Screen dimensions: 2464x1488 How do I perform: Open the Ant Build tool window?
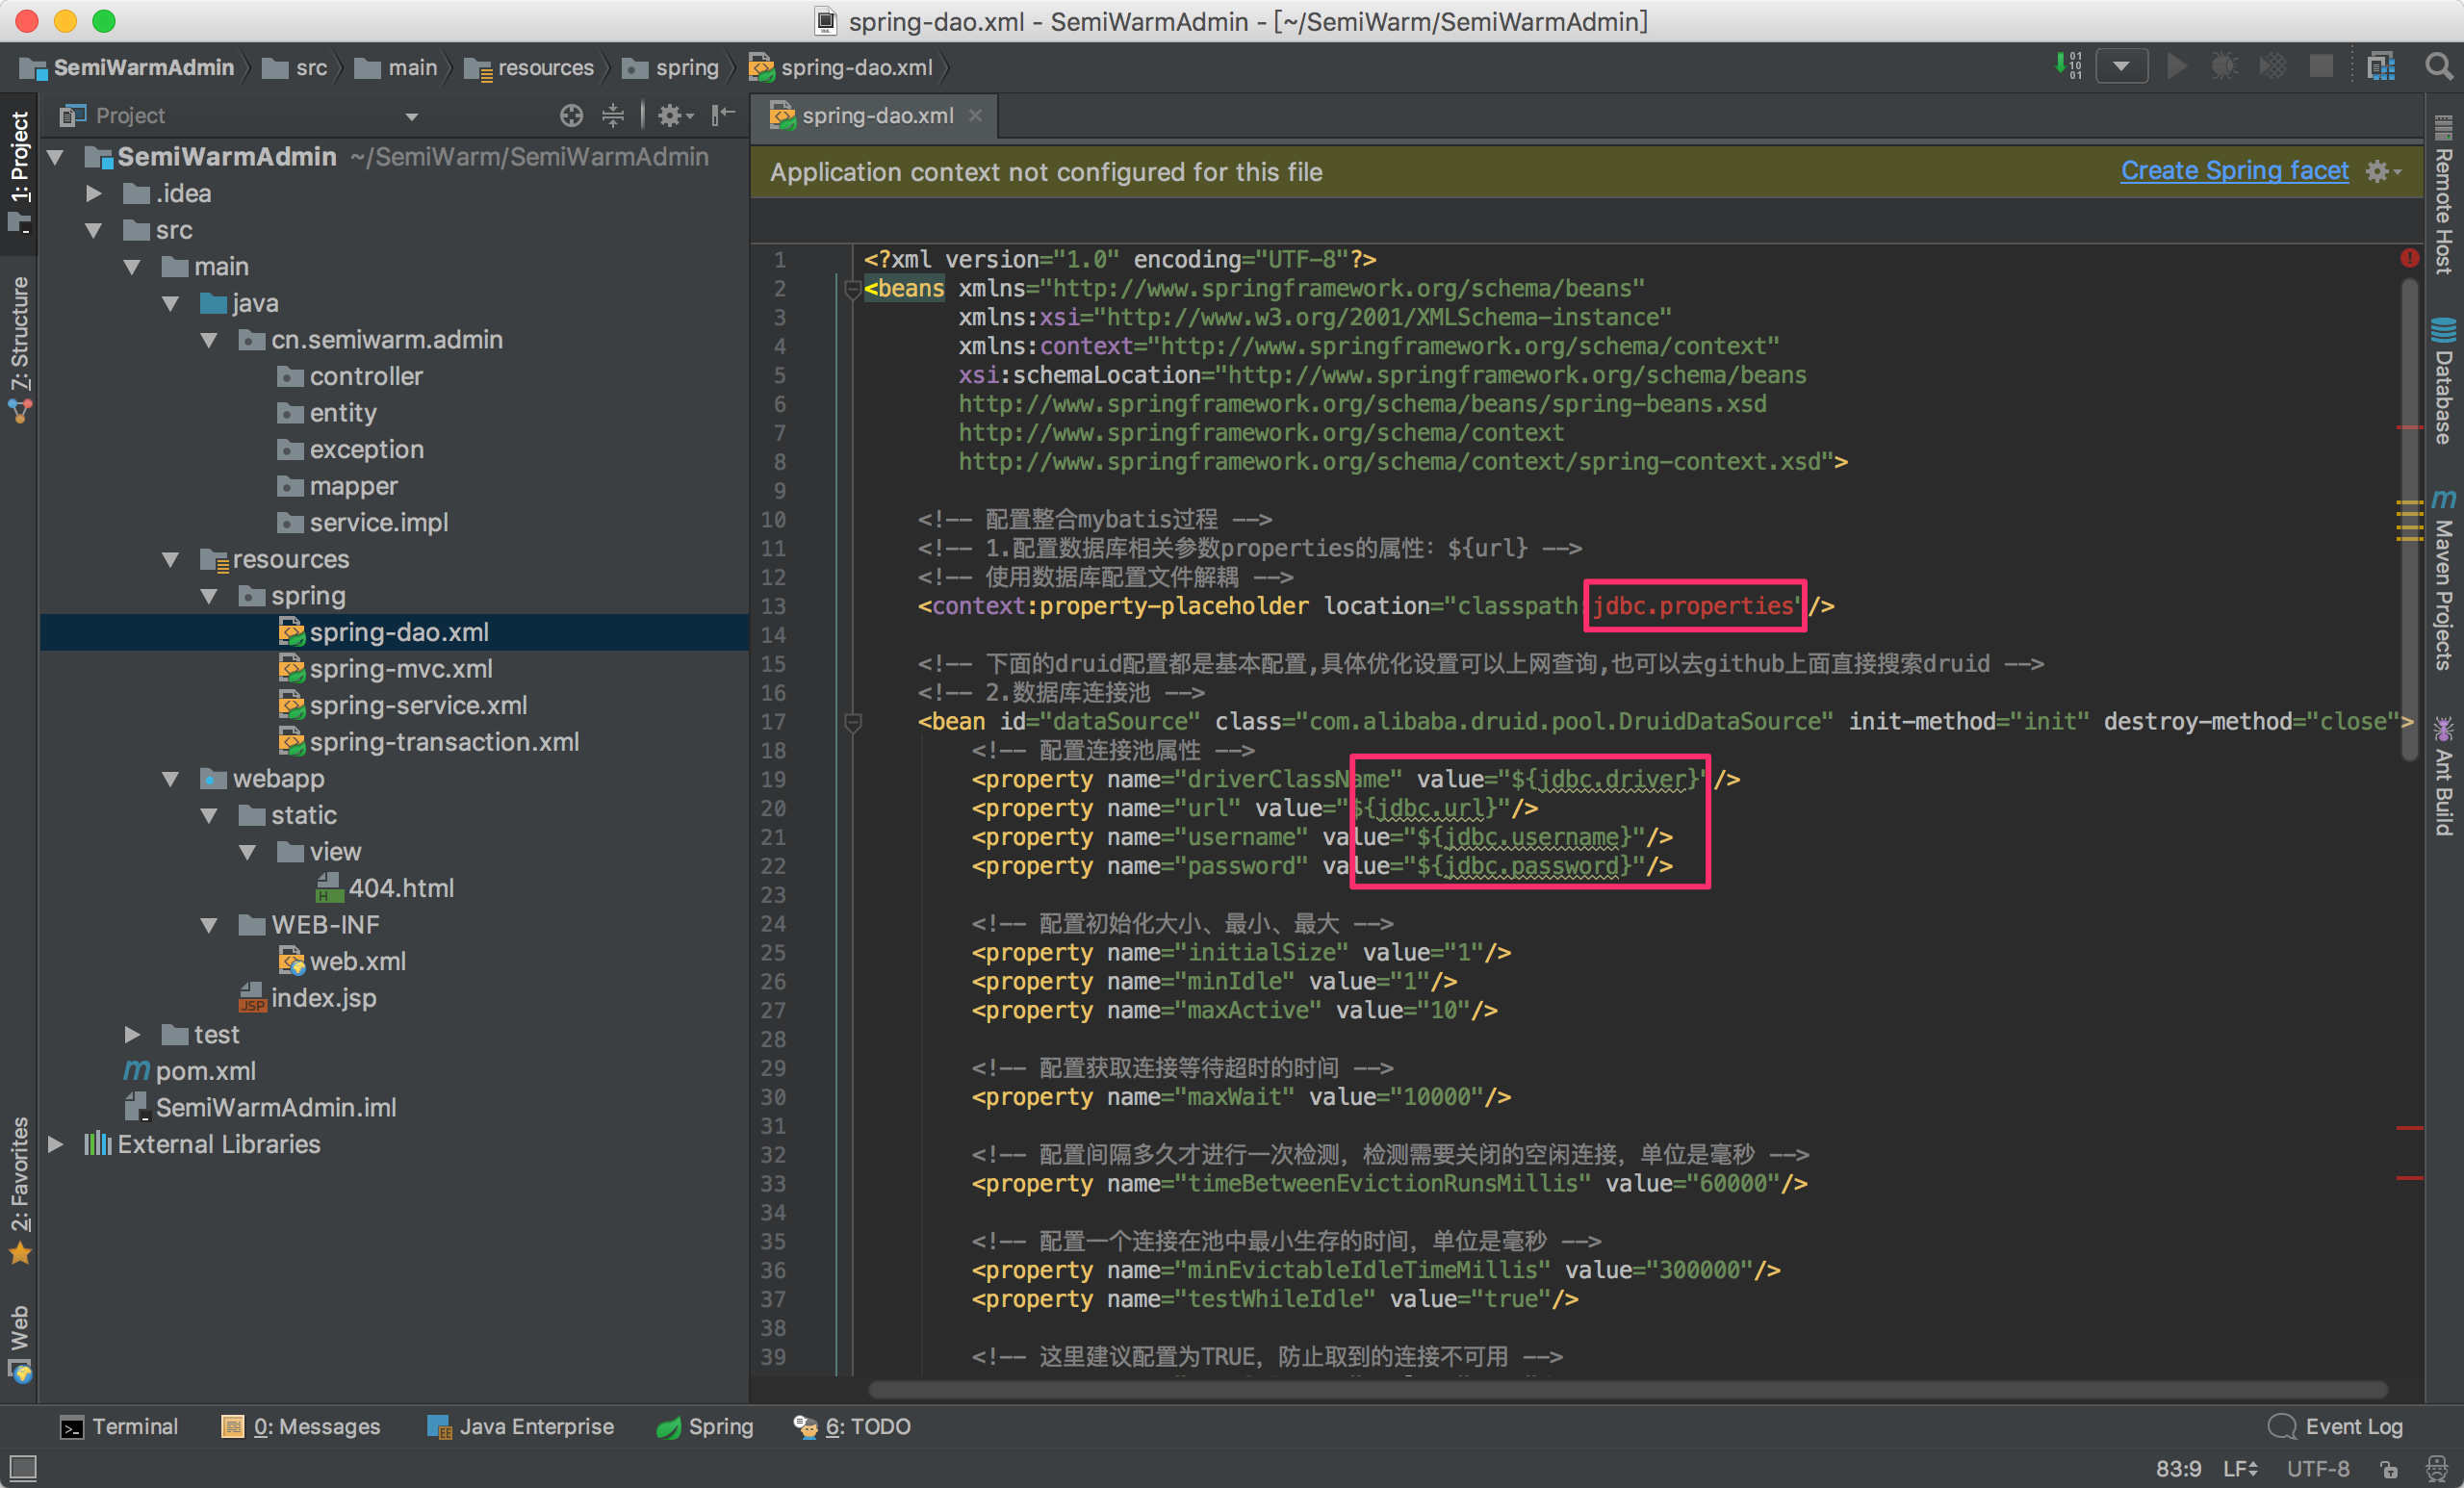pyautogui.click(x=2443, y=777)
